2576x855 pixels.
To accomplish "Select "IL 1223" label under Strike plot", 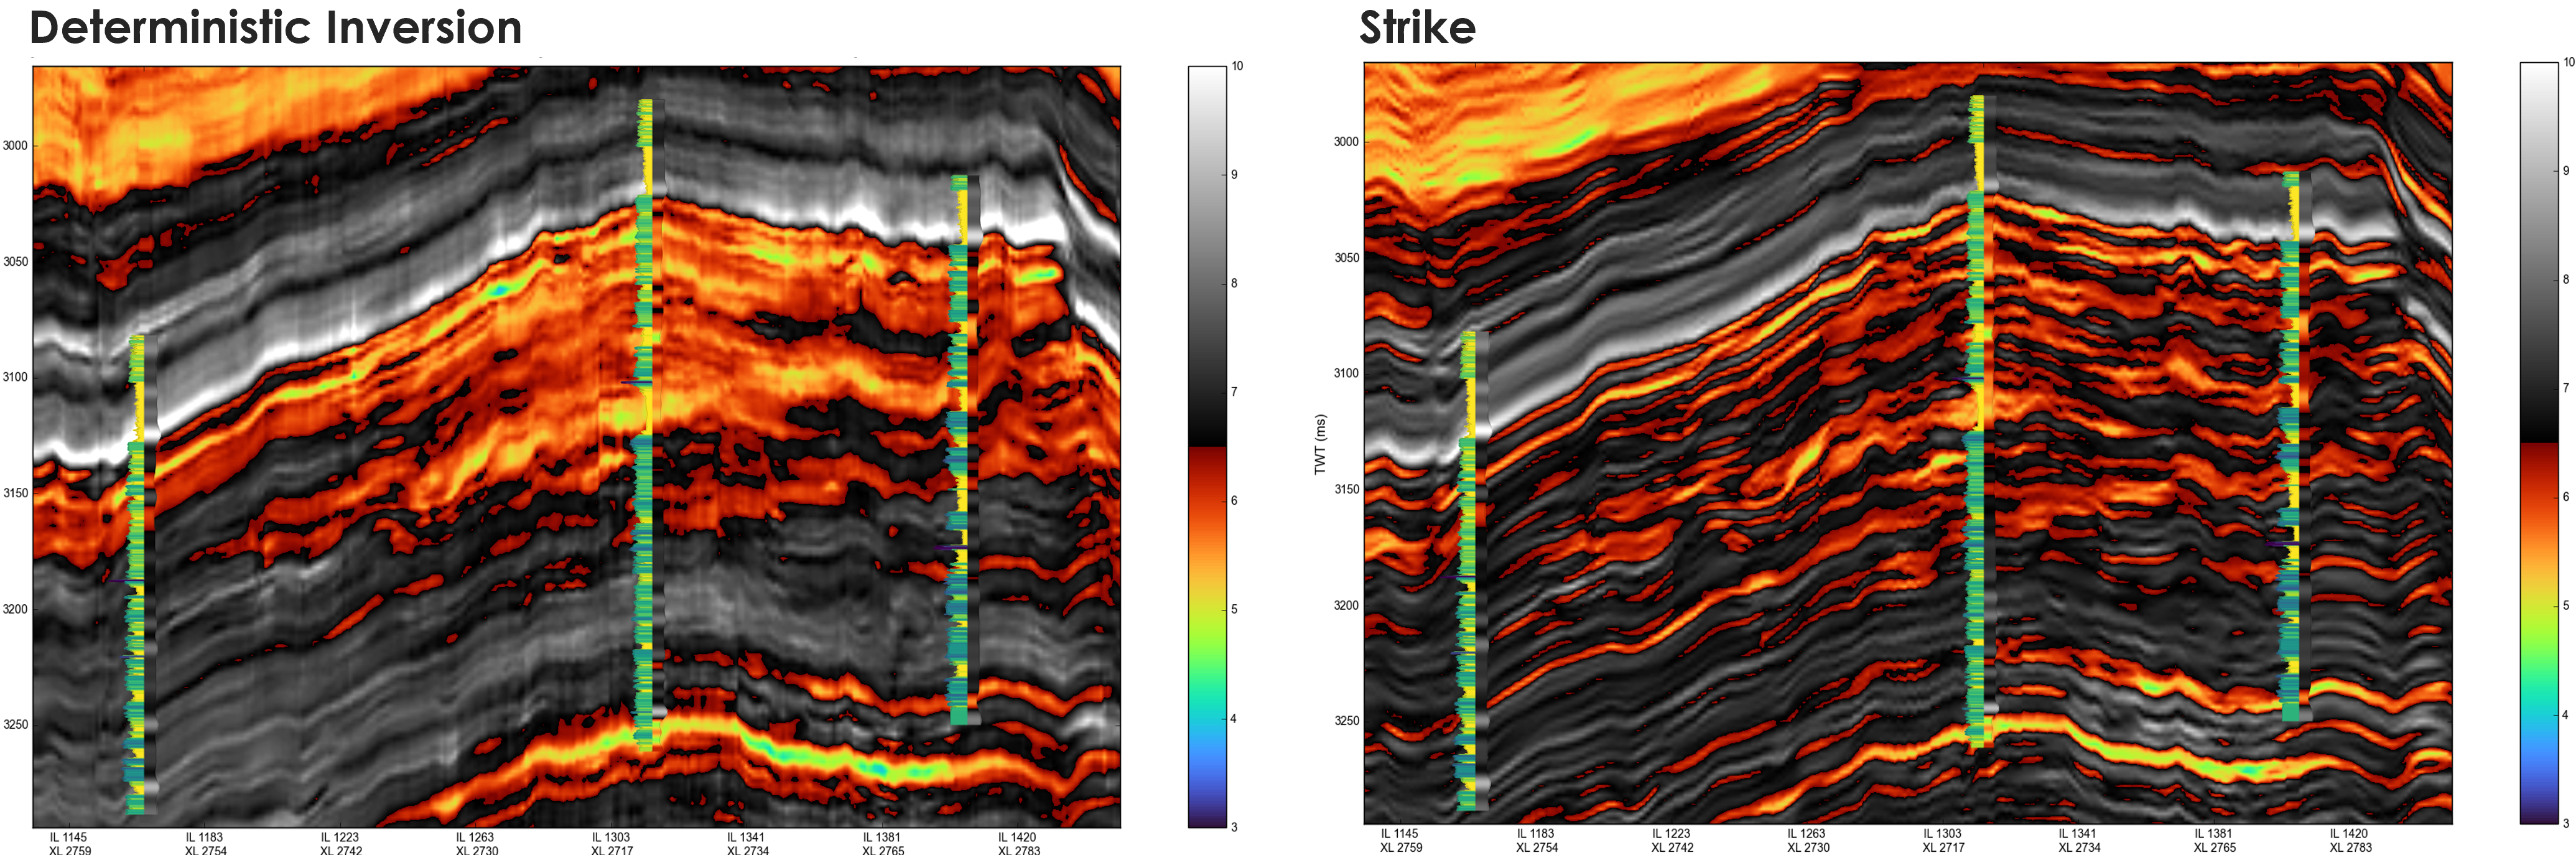I will (1671, 834).
